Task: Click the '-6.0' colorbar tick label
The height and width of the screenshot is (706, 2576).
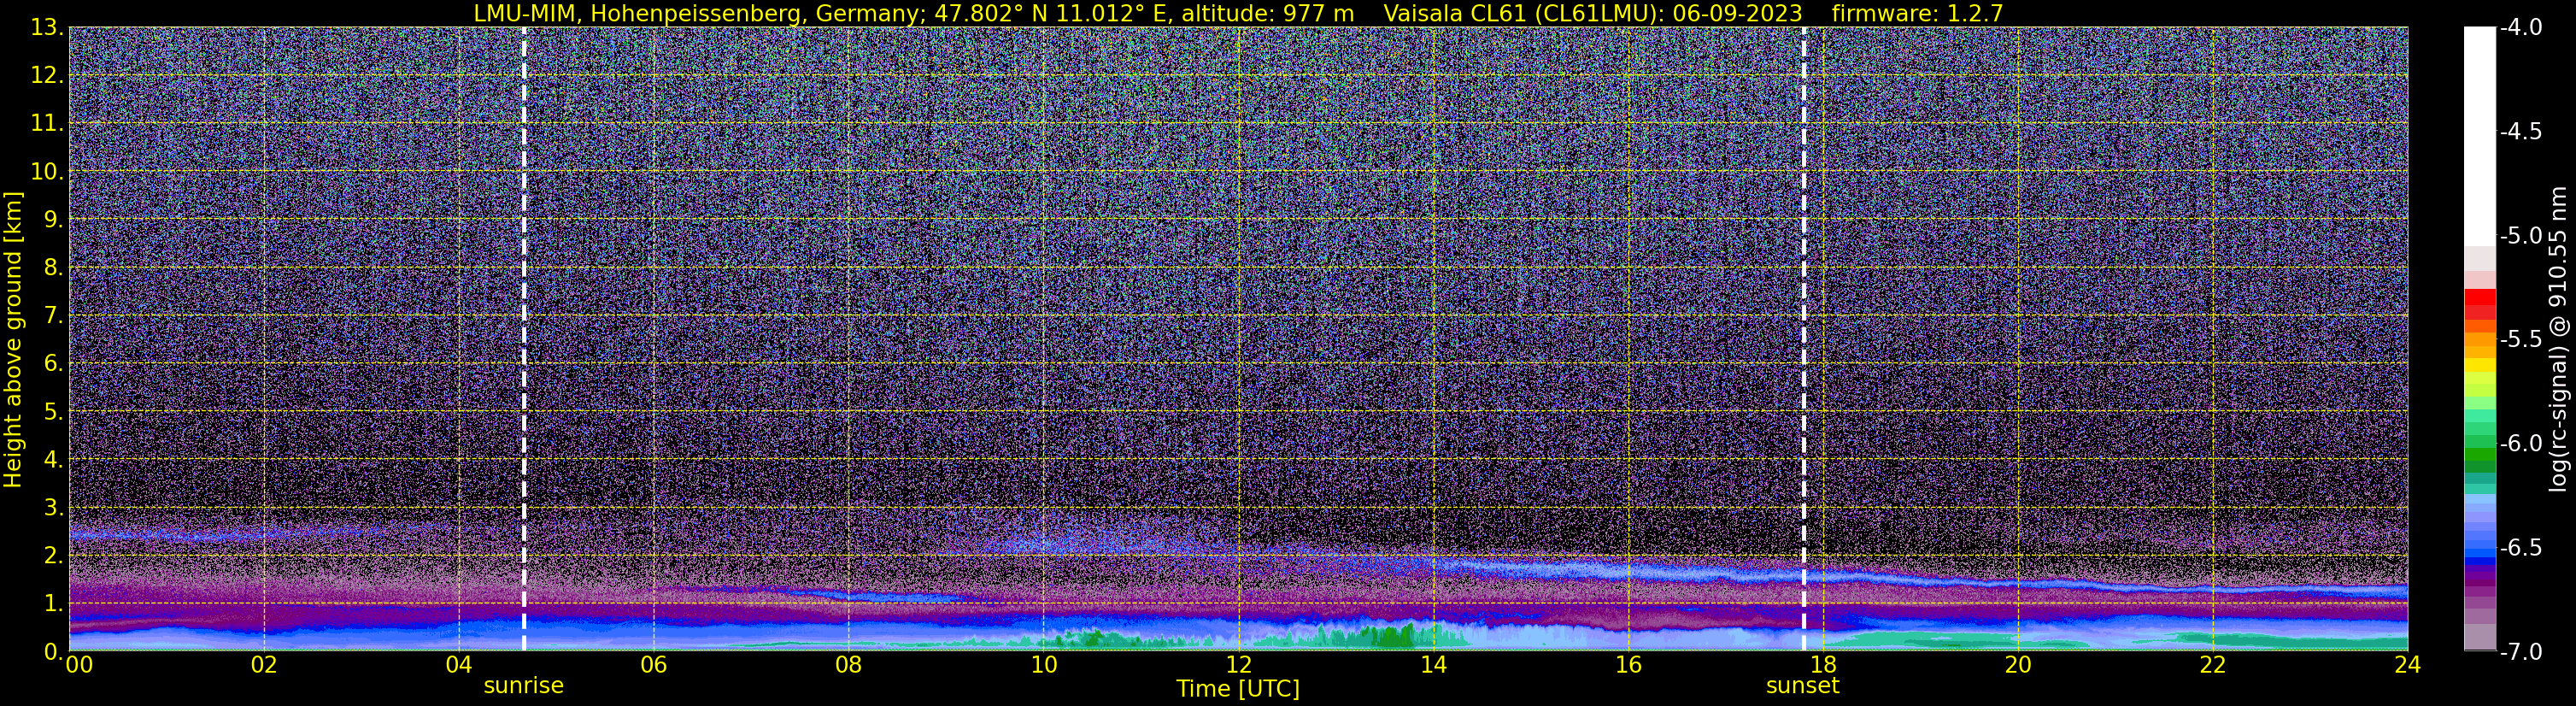Action: (x=2520, y=444)
